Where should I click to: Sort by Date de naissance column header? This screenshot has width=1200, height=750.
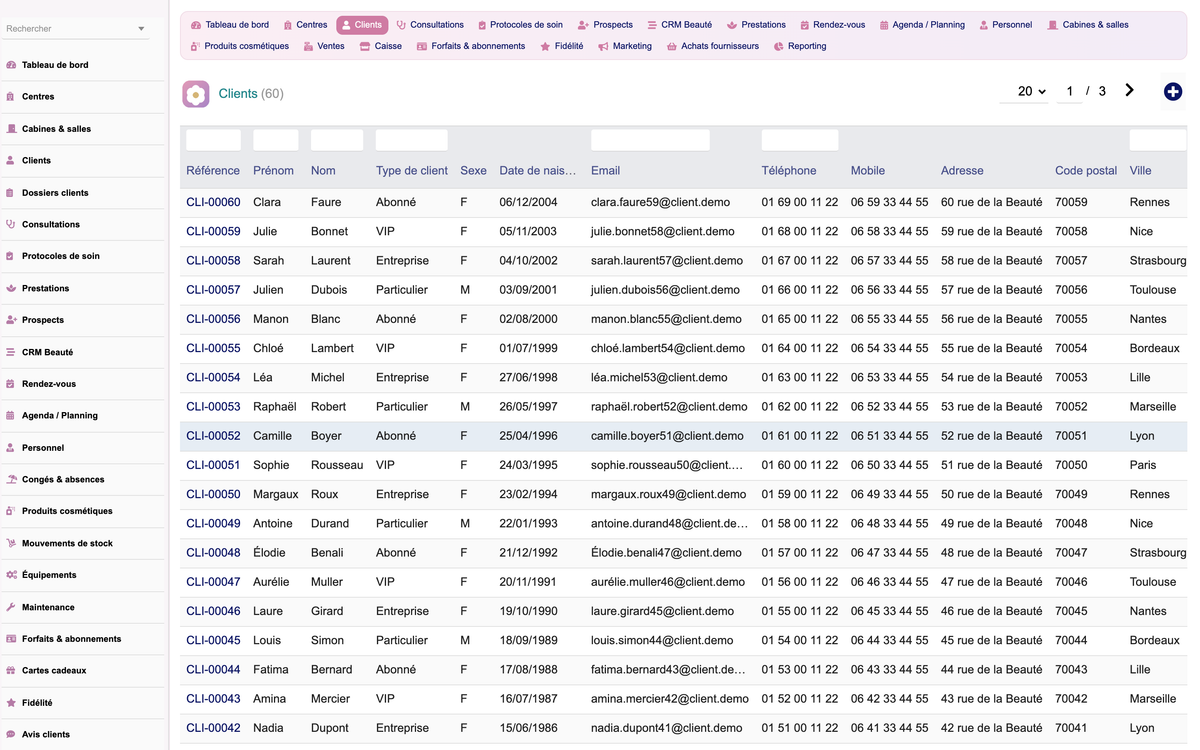(538, 171)
